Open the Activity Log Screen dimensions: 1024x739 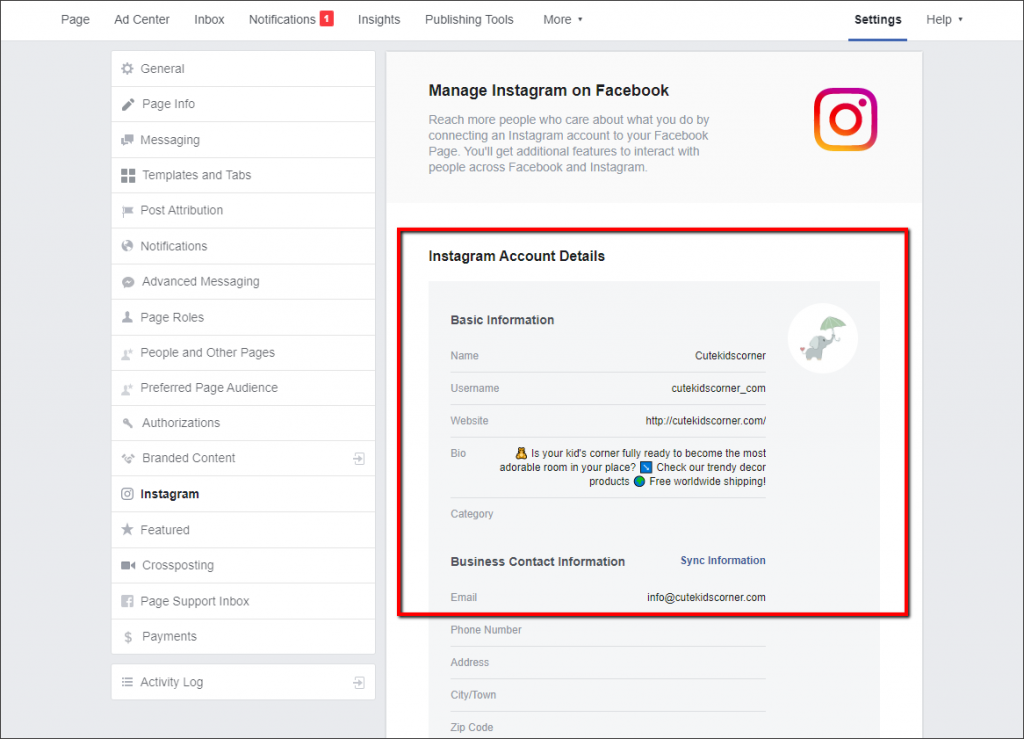tap(243, 682)
